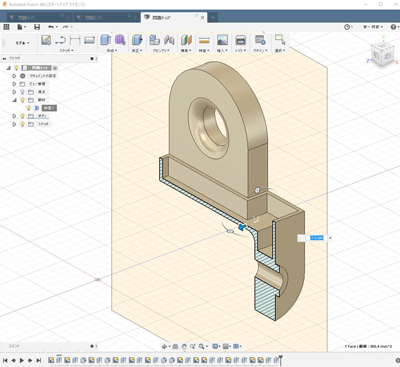
Task: Toggle visibility bulb of root component
Action: (16, 68)
